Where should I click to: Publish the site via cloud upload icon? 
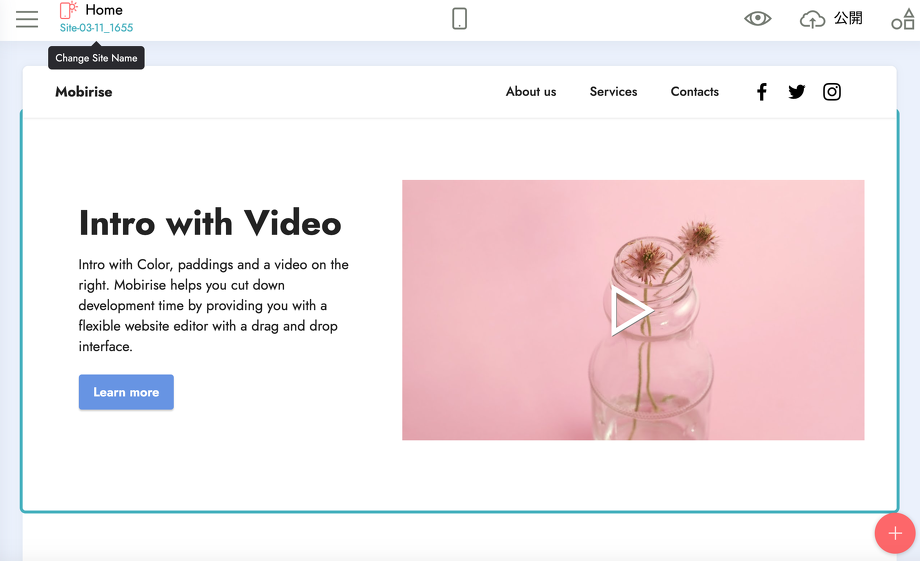pos(813,19)
